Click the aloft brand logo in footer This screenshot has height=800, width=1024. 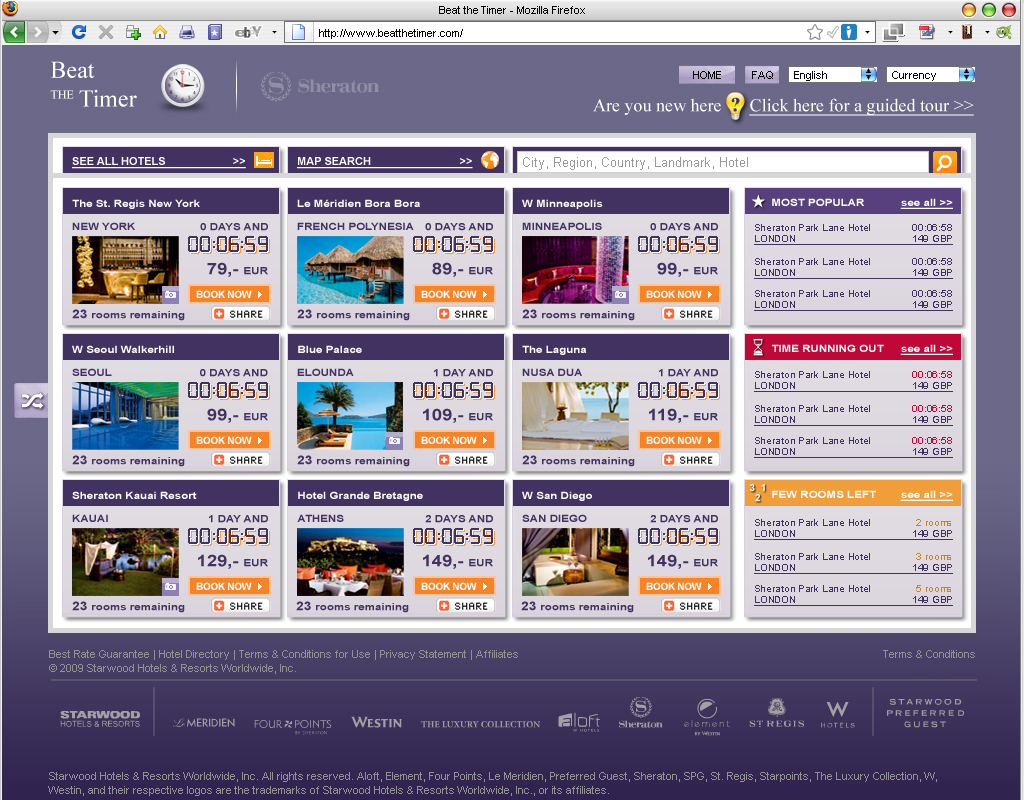point(579,721)
